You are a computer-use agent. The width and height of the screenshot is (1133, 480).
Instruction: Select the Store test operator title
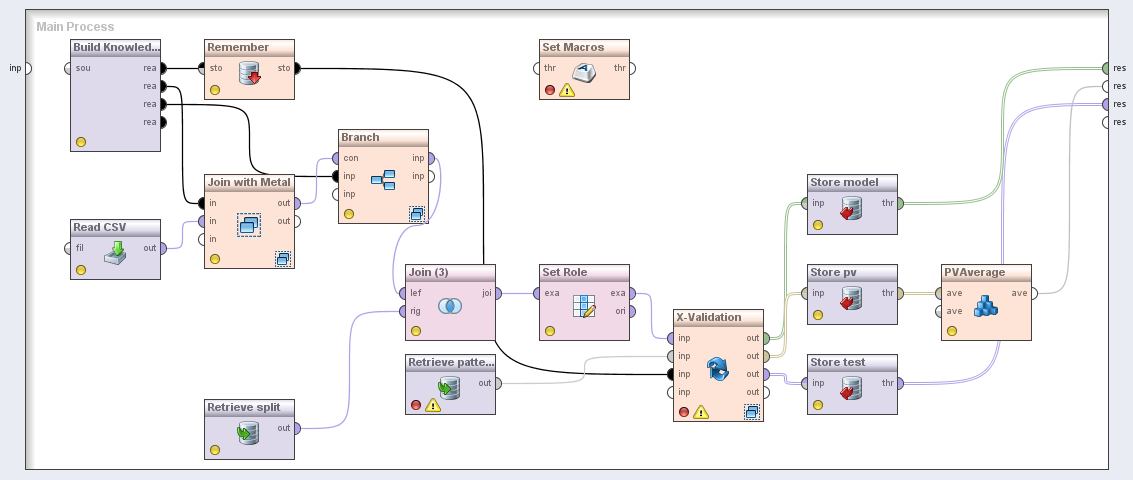pyautogui.click(x=838, y=362)
